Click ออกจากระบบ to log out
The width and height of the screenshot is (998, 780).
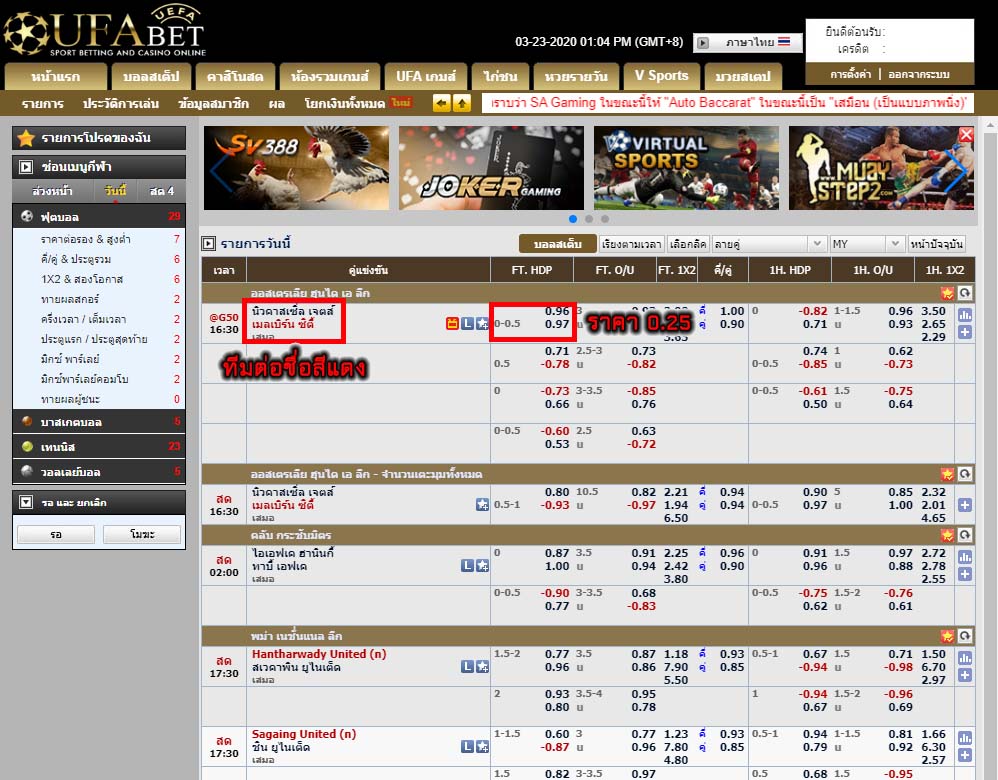919,74
